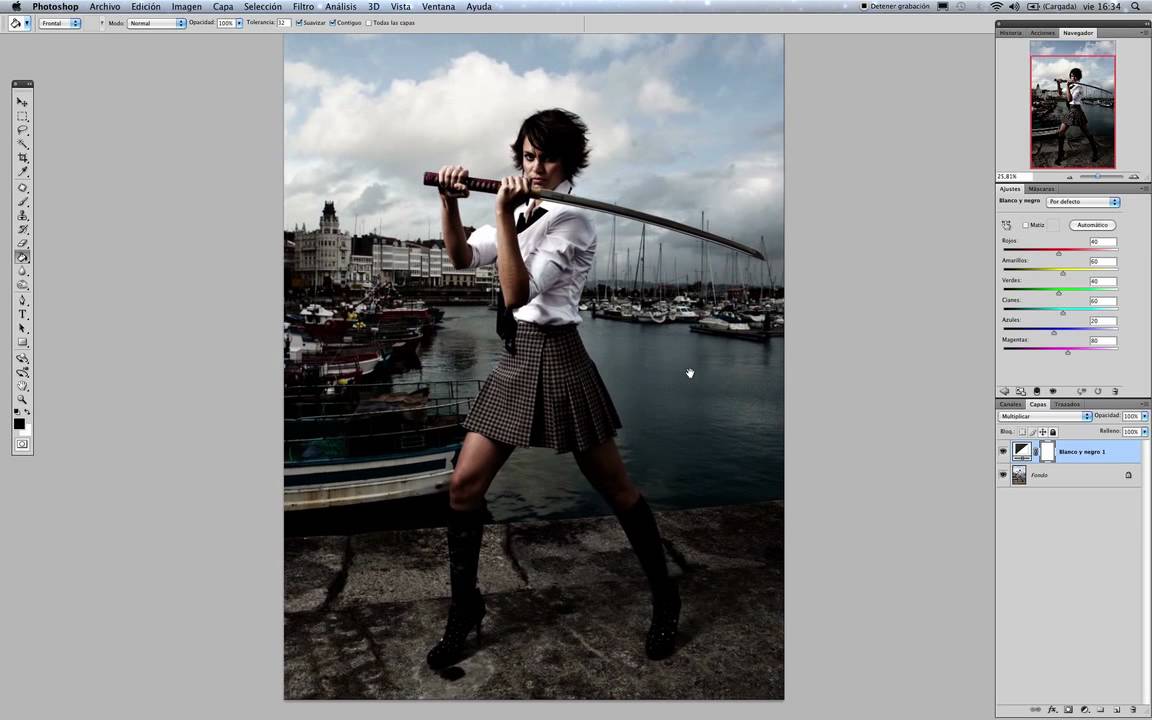
Task: Open the options bar Opacidad dropdown arrow
Action: (x=239, y=24)
